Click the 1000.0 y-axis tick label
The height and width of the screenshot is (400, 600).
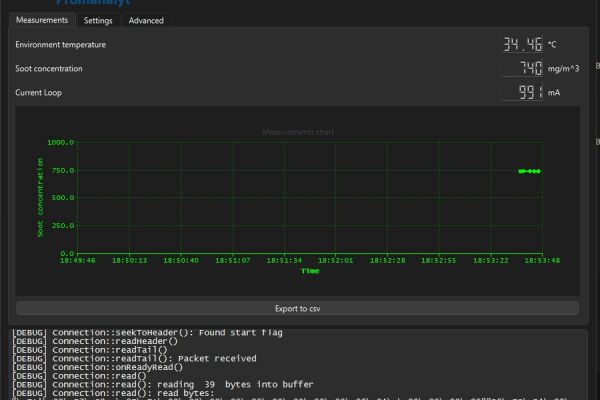coord(60,142)
